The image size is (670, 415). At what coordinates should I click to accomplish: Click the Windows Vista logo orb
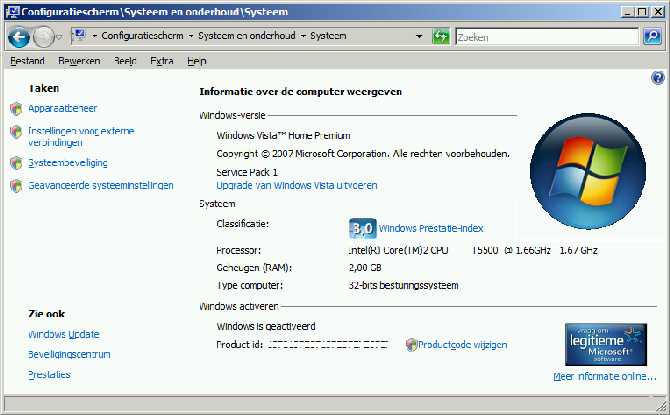coord(588,171)
